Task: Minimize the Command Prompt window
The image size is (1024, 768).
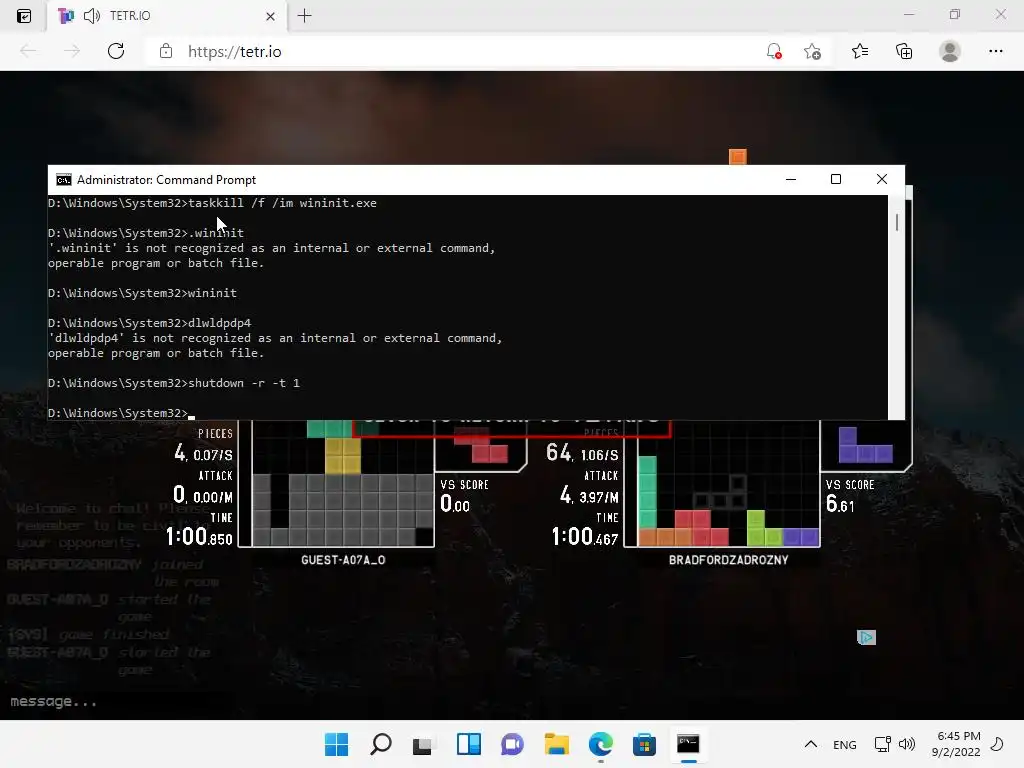Action: tap(791, 179)
